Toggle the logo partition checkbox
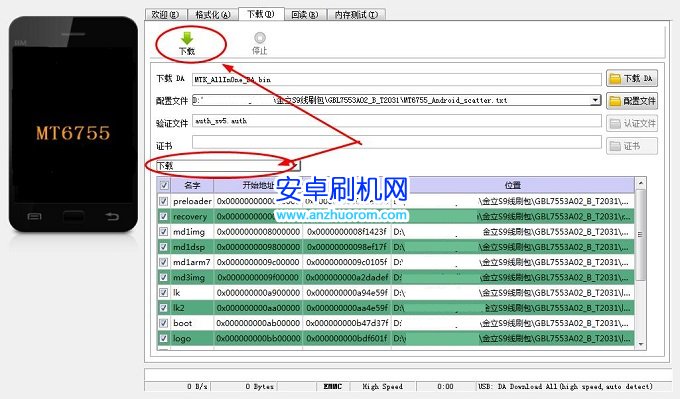Image resolution: width=680 pixels, height=399 pixels. coord(163,338)
